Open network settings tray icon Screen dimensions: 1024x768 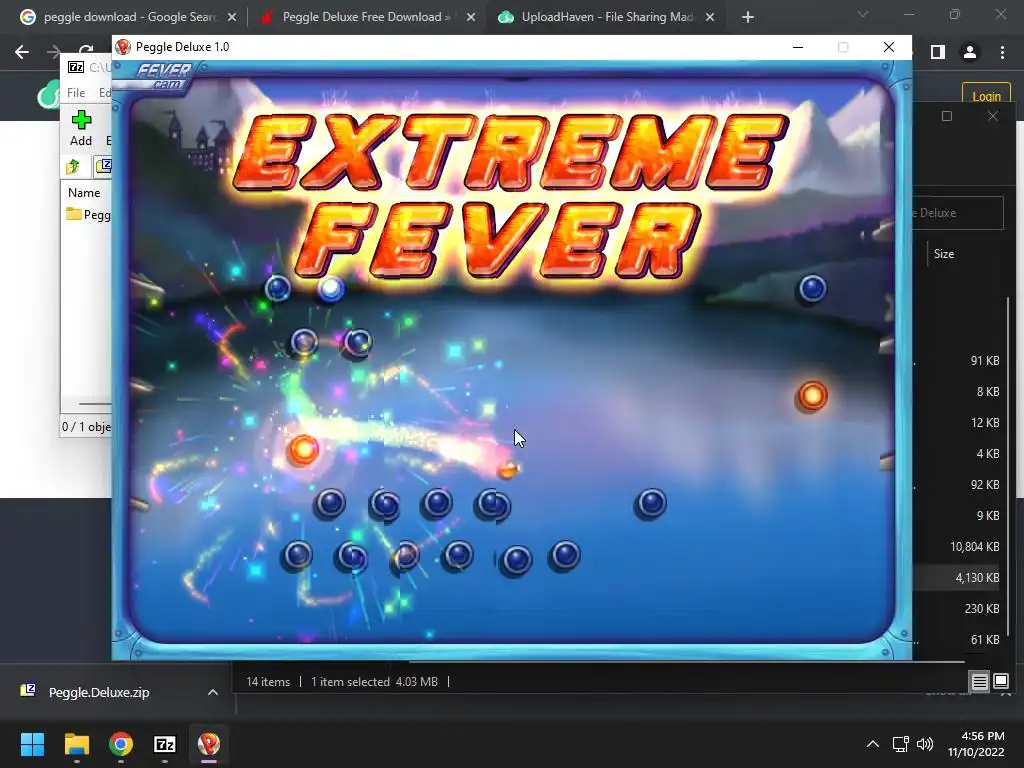(901, 744)
